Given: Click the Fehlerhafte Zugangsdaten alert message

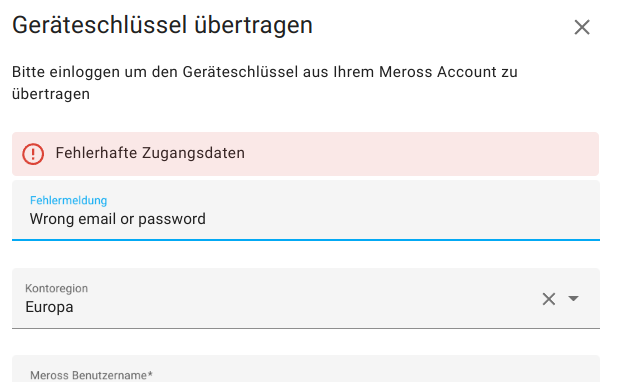Looking at the screenshot, I should pyautogui.click(x=150, y=153).
